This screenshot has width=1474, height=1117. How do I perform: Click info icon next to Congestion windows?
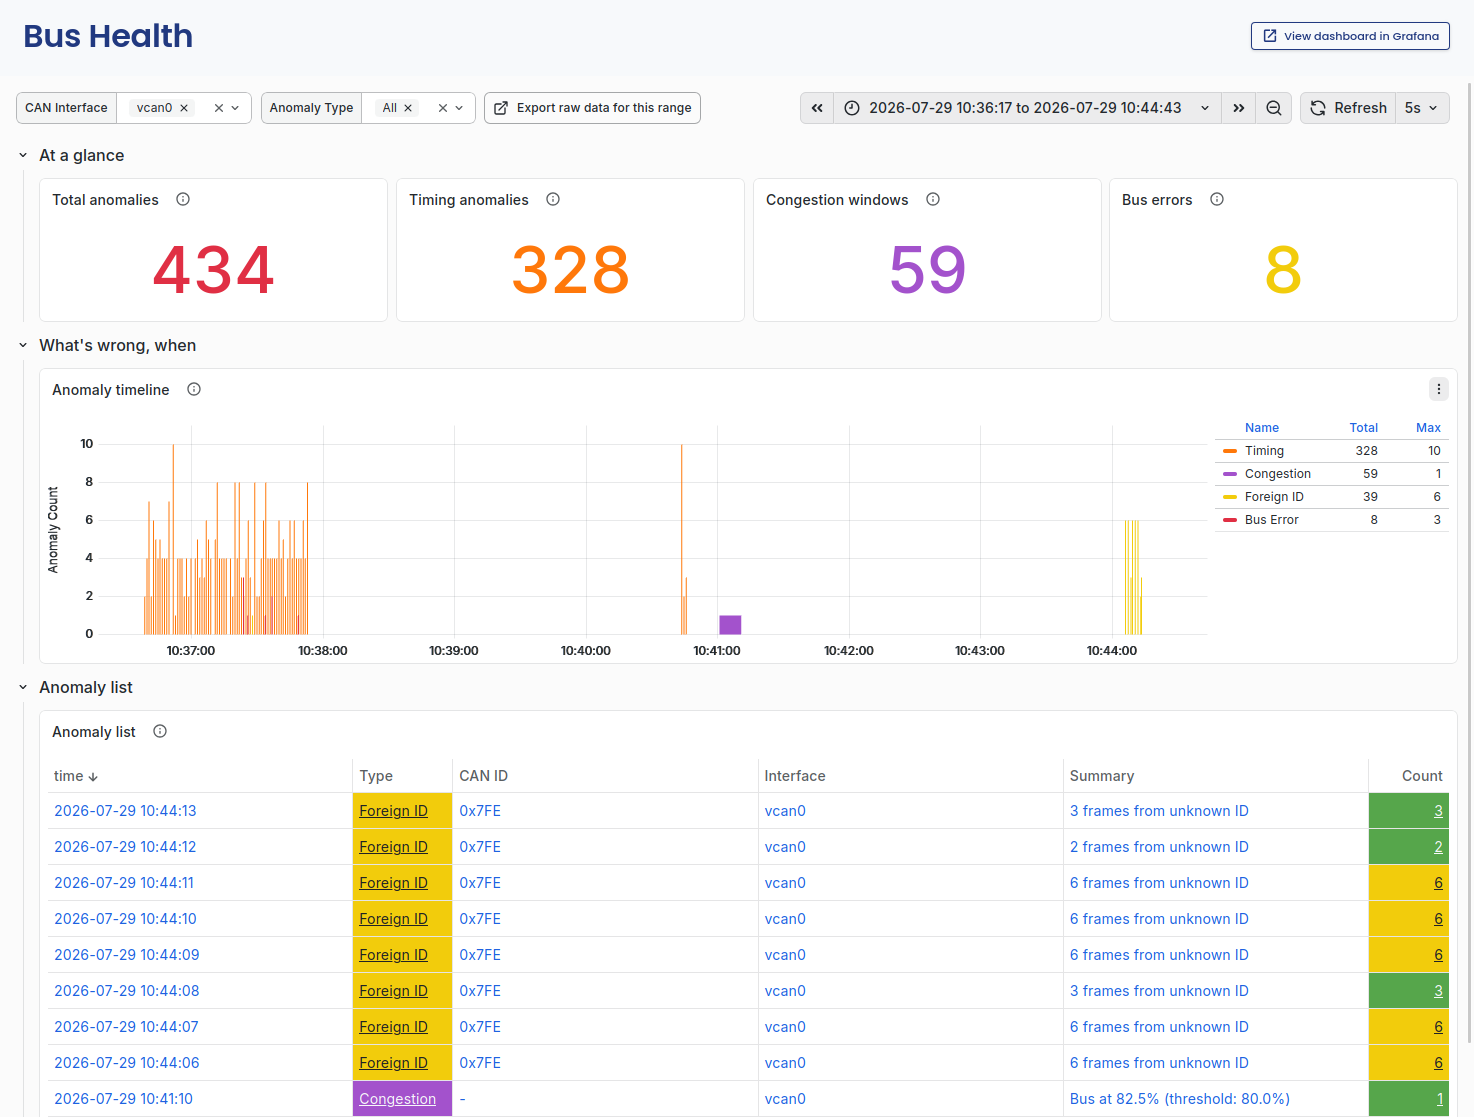[x=933, y=199]
